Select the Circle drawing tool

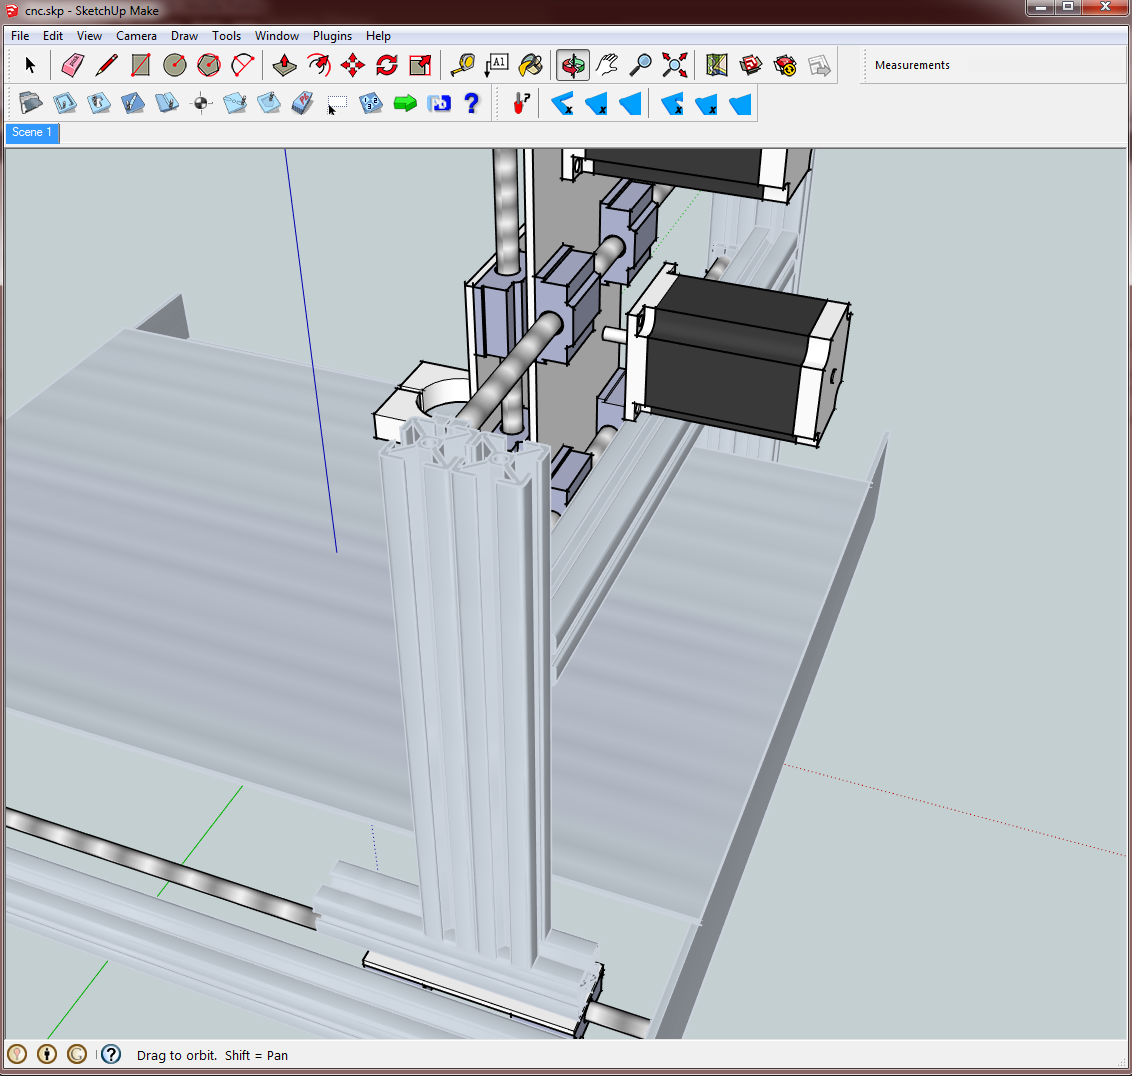[x=174, y=64]
